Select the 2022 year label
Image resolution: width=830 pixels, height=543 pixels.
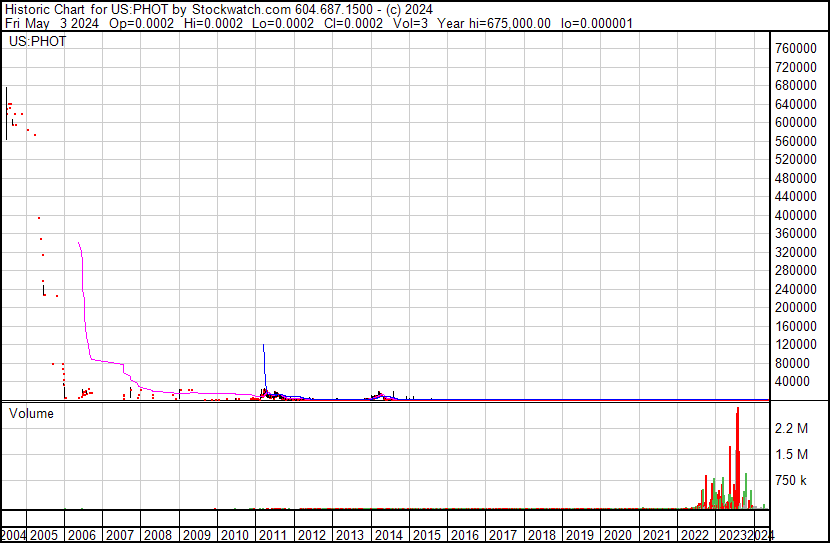(x=695, y=535)
